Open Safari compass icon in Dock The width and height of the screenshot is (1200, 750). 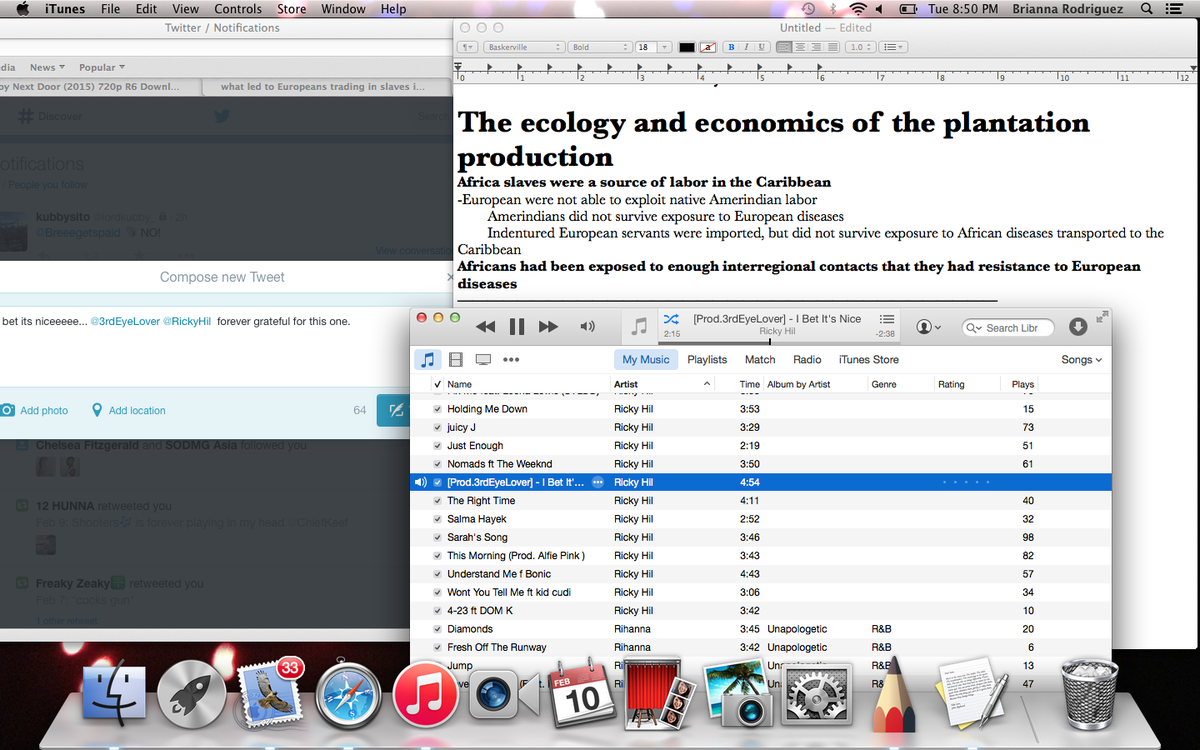[x=348, y=695]
